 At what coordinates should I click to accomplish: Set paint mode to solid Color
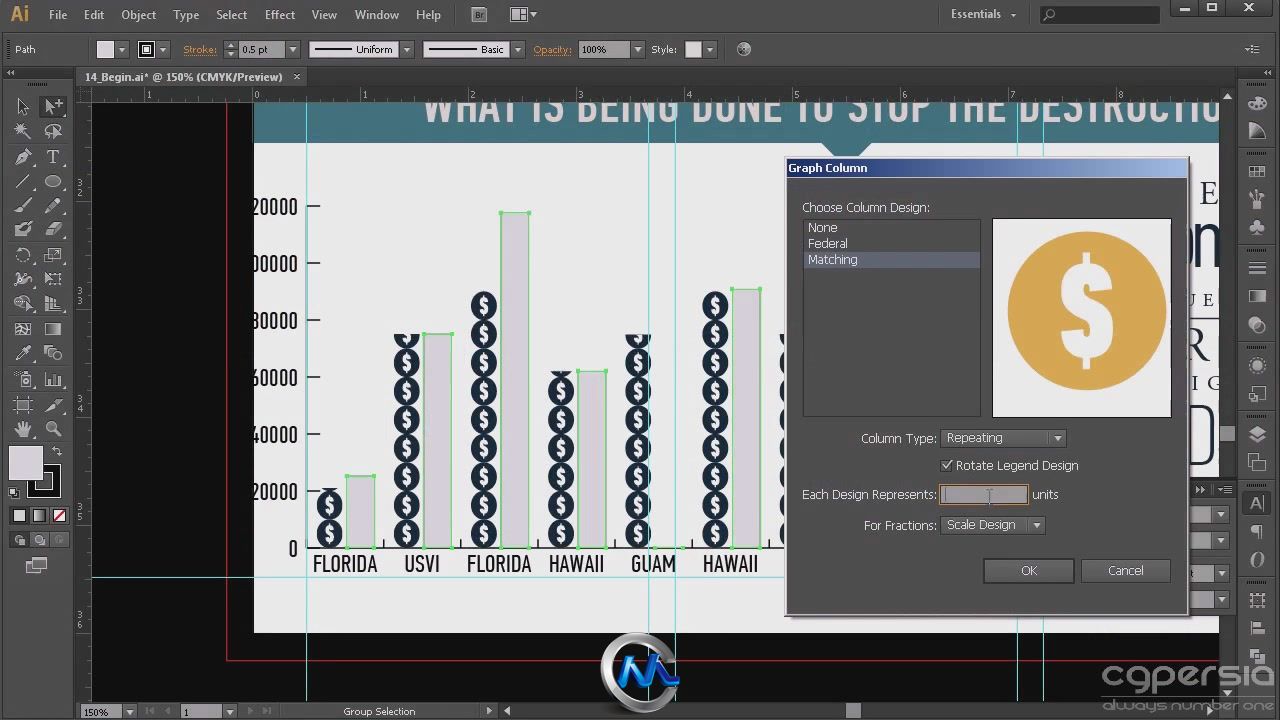click(x=19, y=516)
